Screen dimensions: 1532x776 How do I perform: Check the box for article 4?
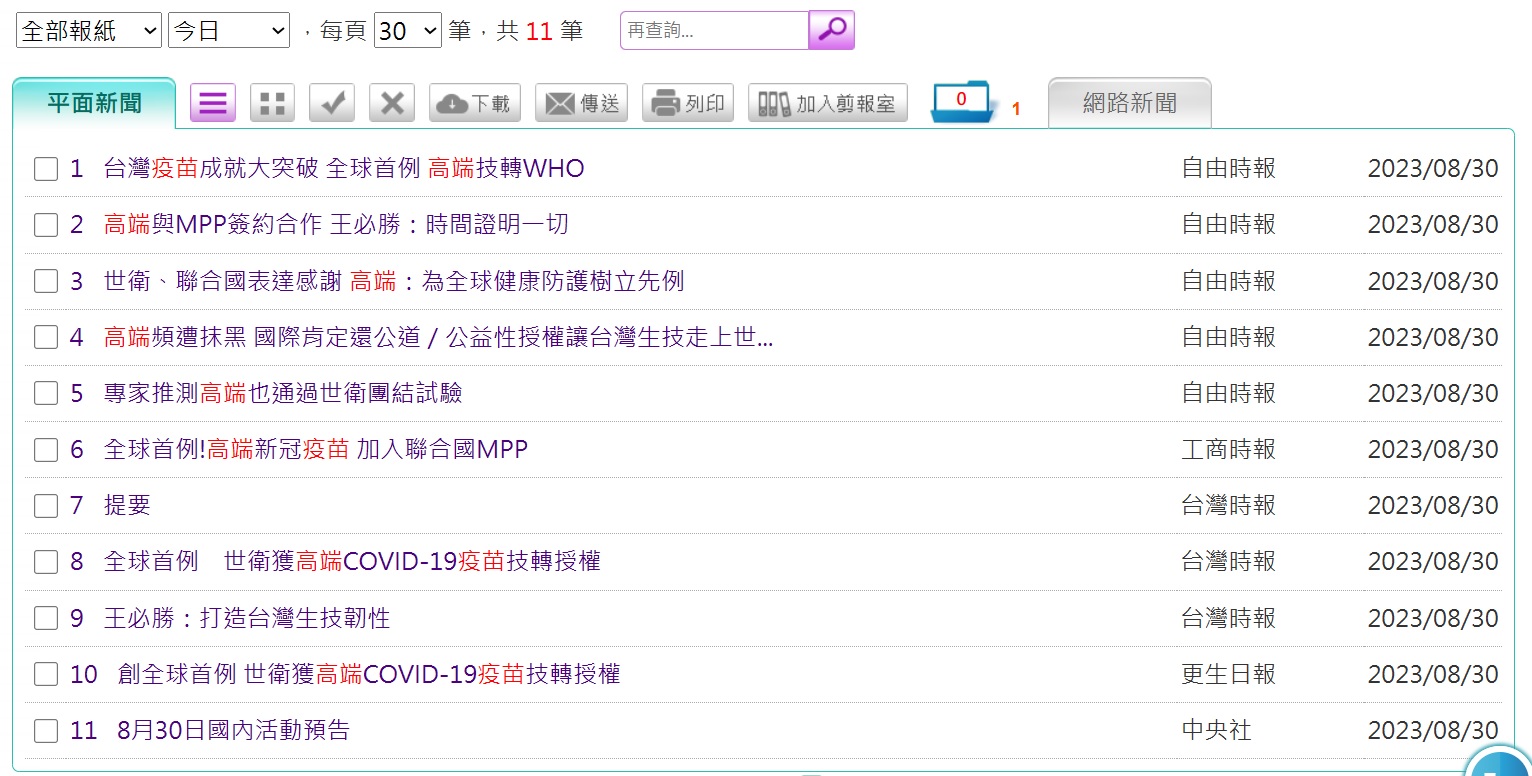[46, 337]
